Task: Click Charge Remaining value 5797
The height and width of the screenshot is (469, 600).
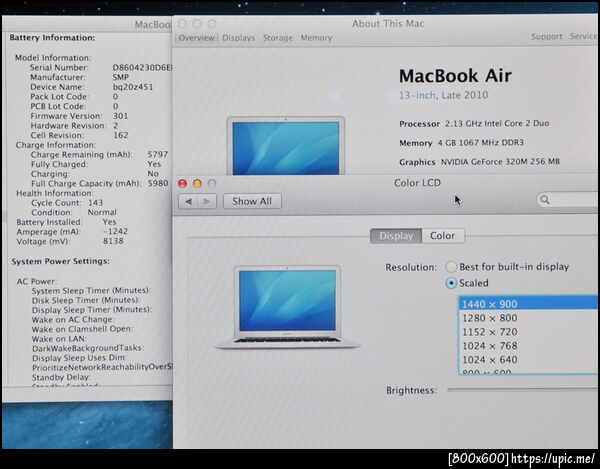Action: tap(158, 154)
